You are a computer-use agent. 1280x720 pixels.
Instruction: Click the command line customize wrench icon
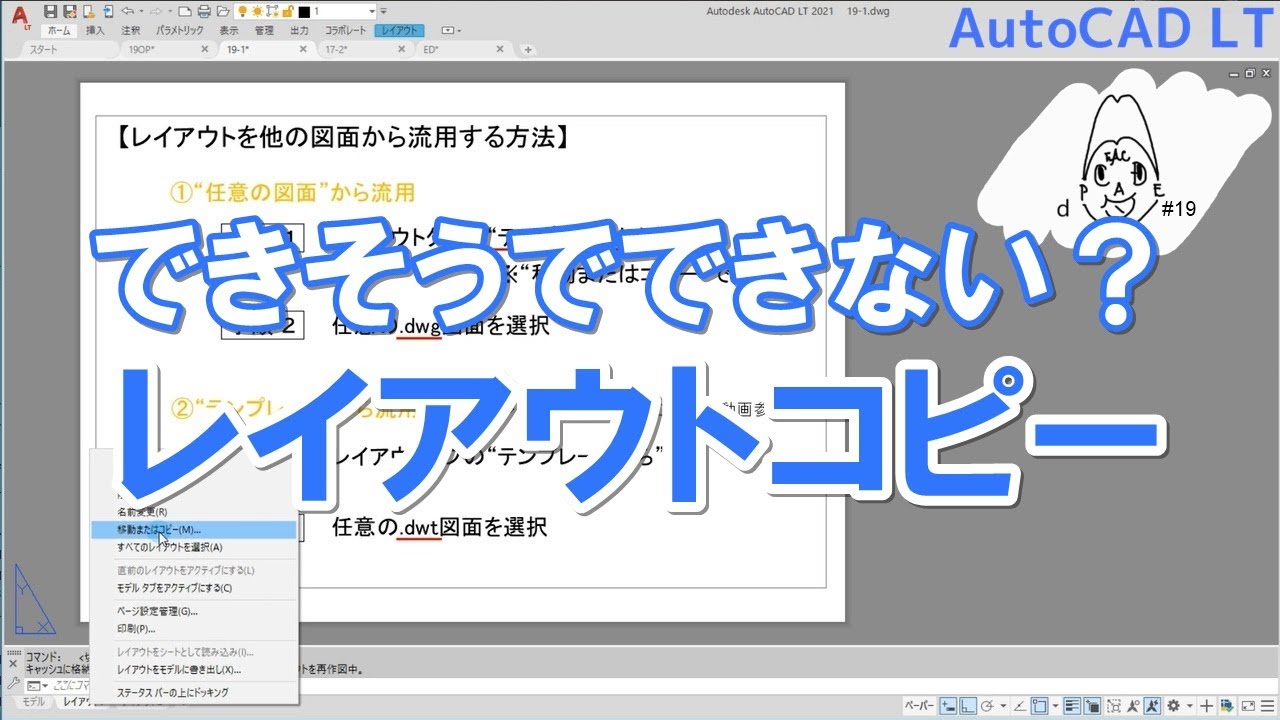pyautogui.click(x=12, y=683)
